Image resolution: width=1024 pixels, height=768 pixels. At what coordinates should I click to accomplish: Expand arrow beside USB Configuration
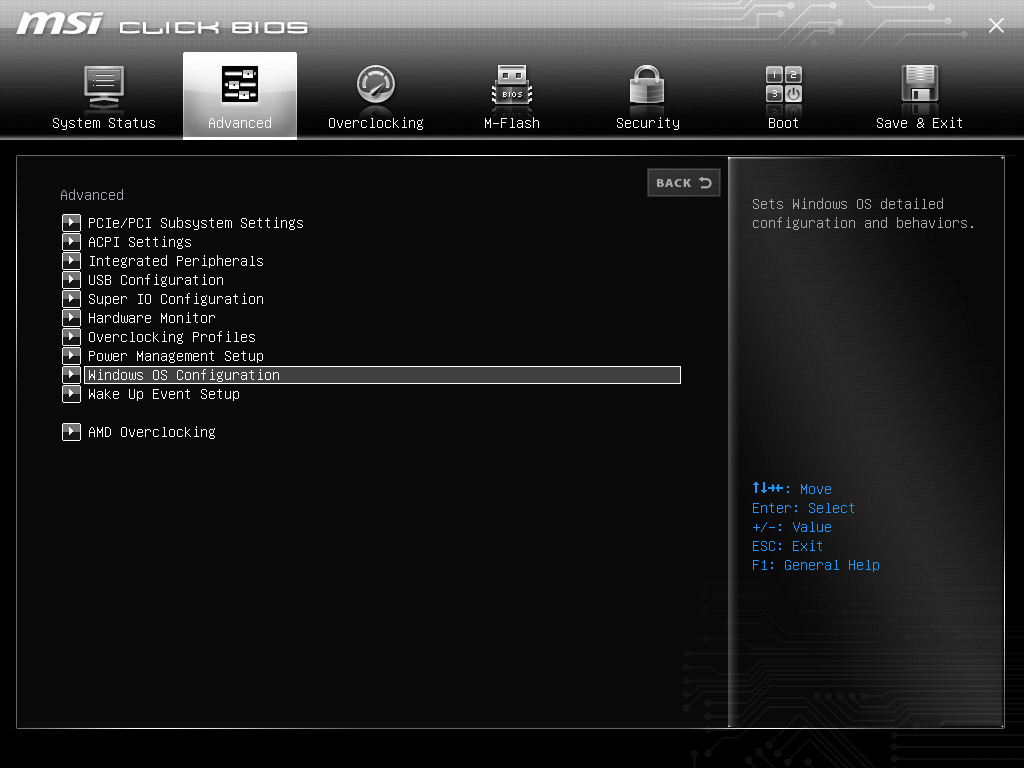pyautogui.click(x=71, y=280)
